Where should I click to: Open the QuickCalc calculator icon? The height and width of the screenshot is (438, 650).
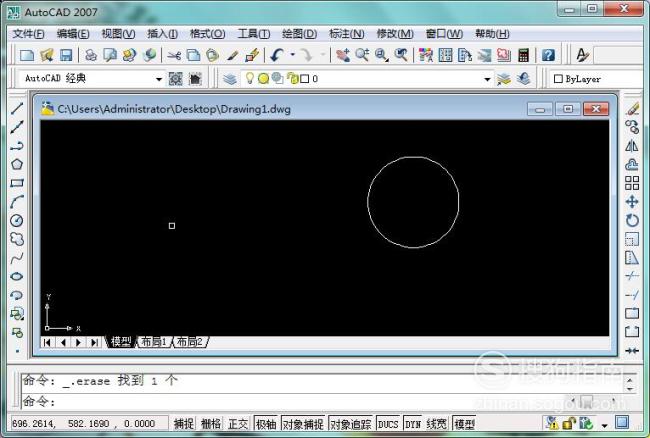coord(524,55)
